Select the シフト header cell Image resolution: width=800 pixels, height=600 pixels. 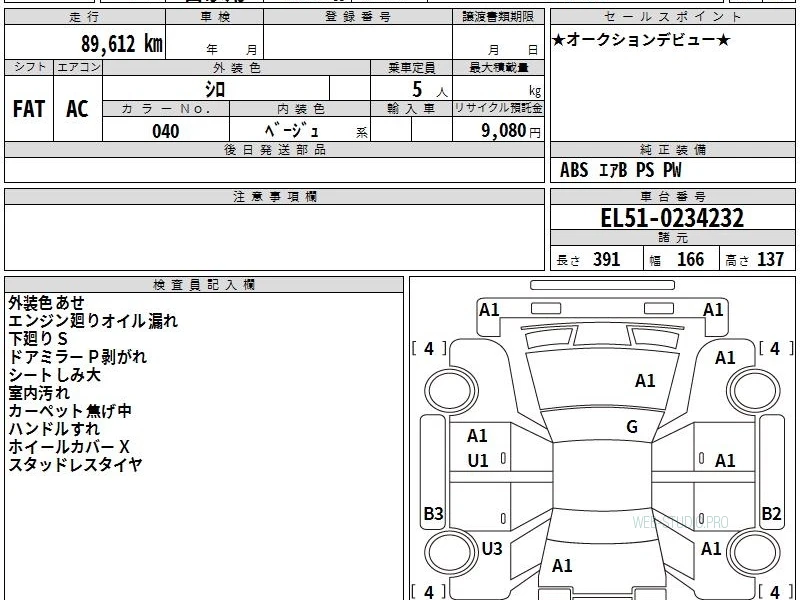click(x=29, y=67)
